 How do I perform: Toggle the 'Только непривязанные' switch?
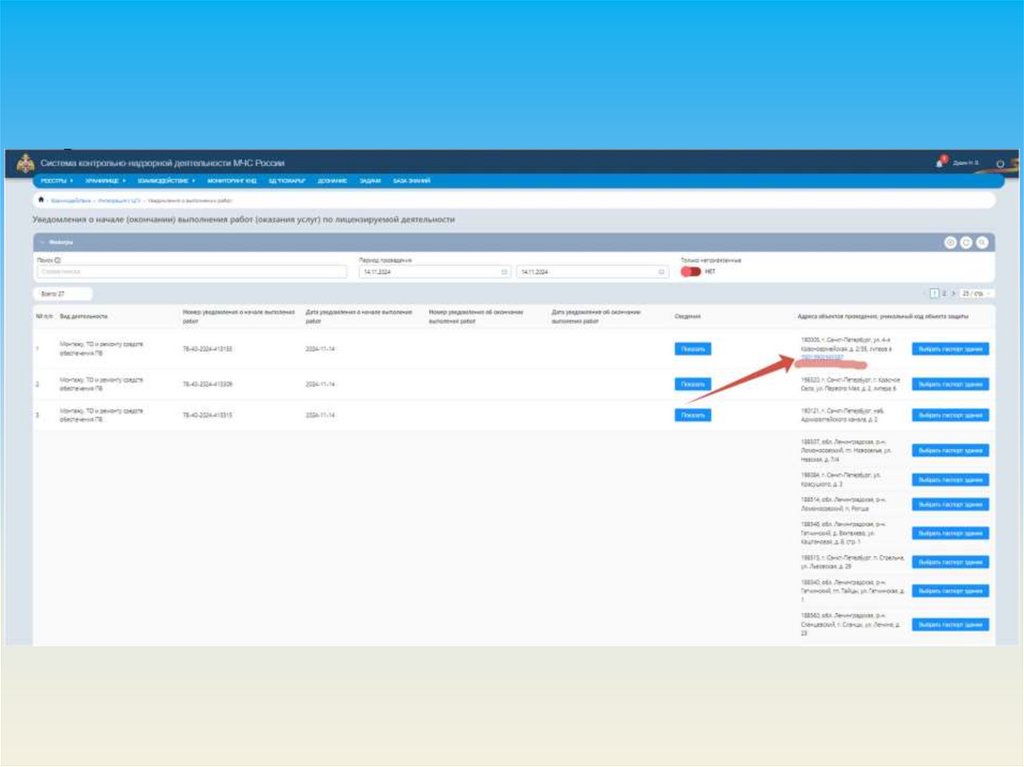tap(690, 271)
